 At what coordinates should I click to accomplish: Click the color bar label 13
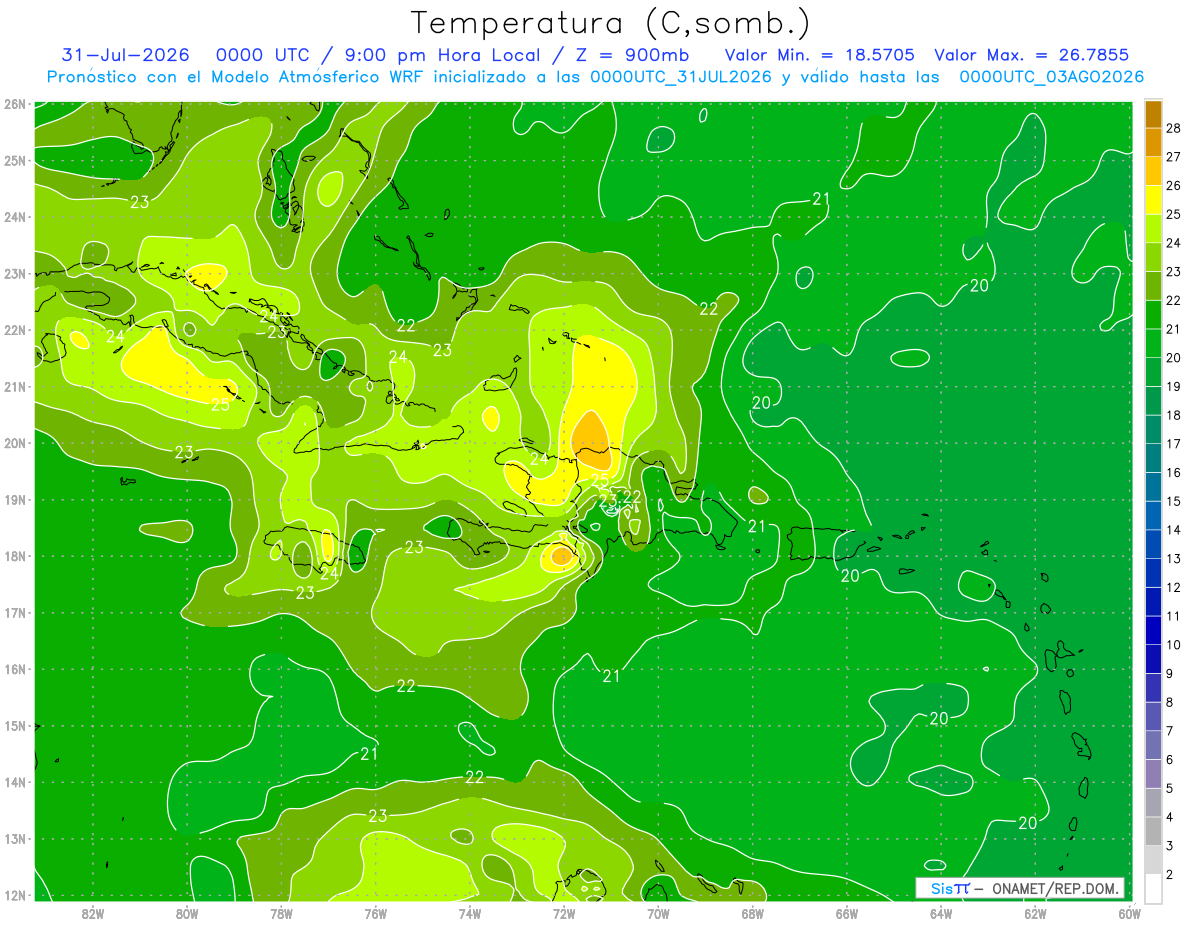click(1173, 559)
